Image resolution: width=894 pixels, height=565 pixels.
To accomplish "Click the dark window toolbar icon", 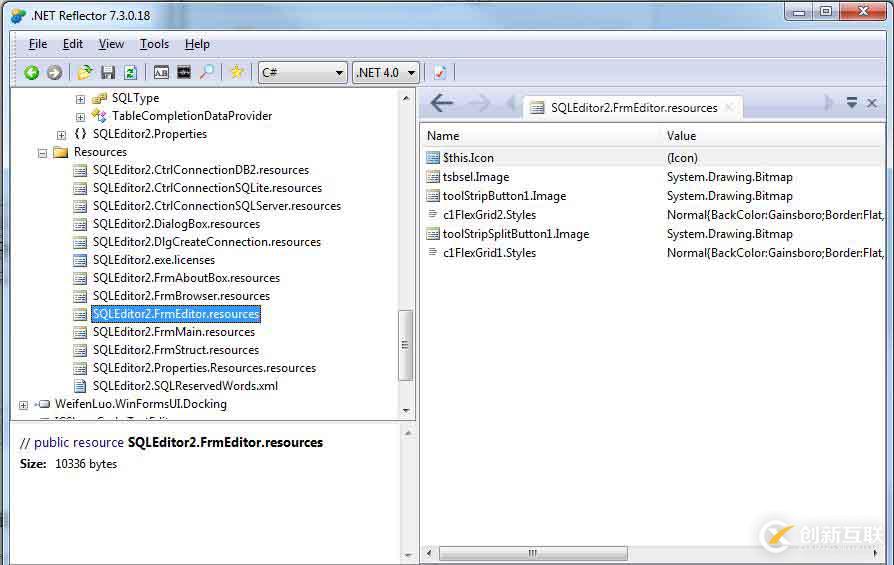I will (x=184, y=72).
